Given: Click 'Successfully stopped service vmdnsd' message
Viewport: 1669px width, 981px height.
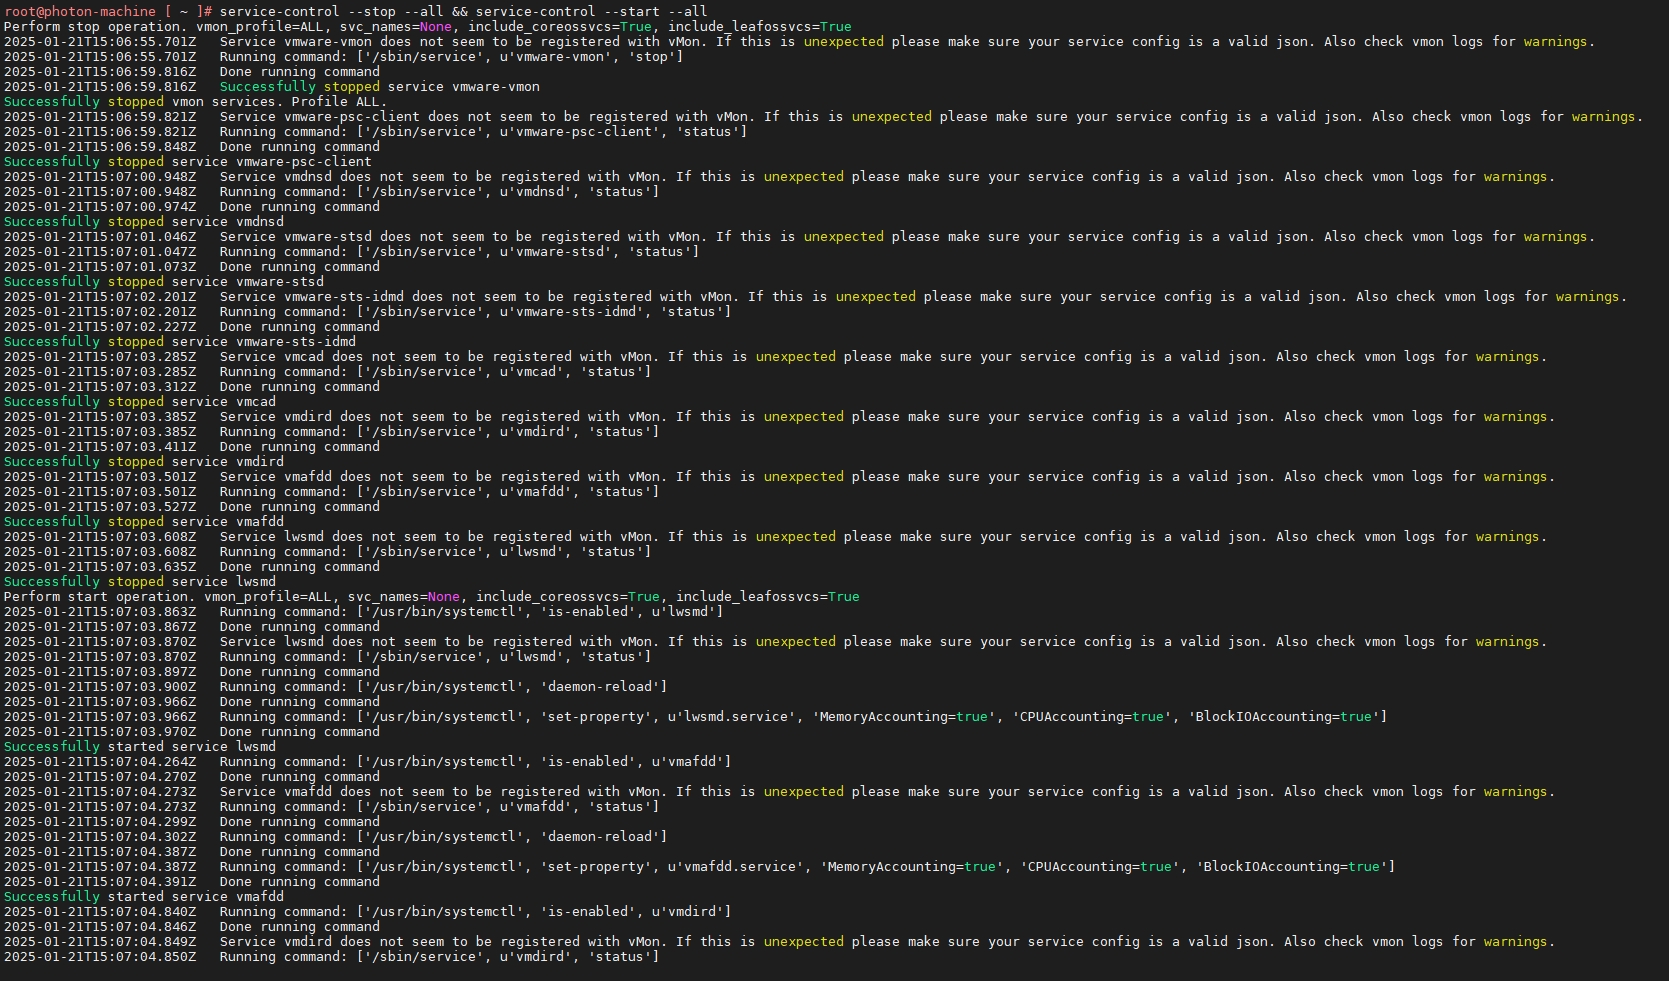Looking at the screenshot, I should (143, 222).
